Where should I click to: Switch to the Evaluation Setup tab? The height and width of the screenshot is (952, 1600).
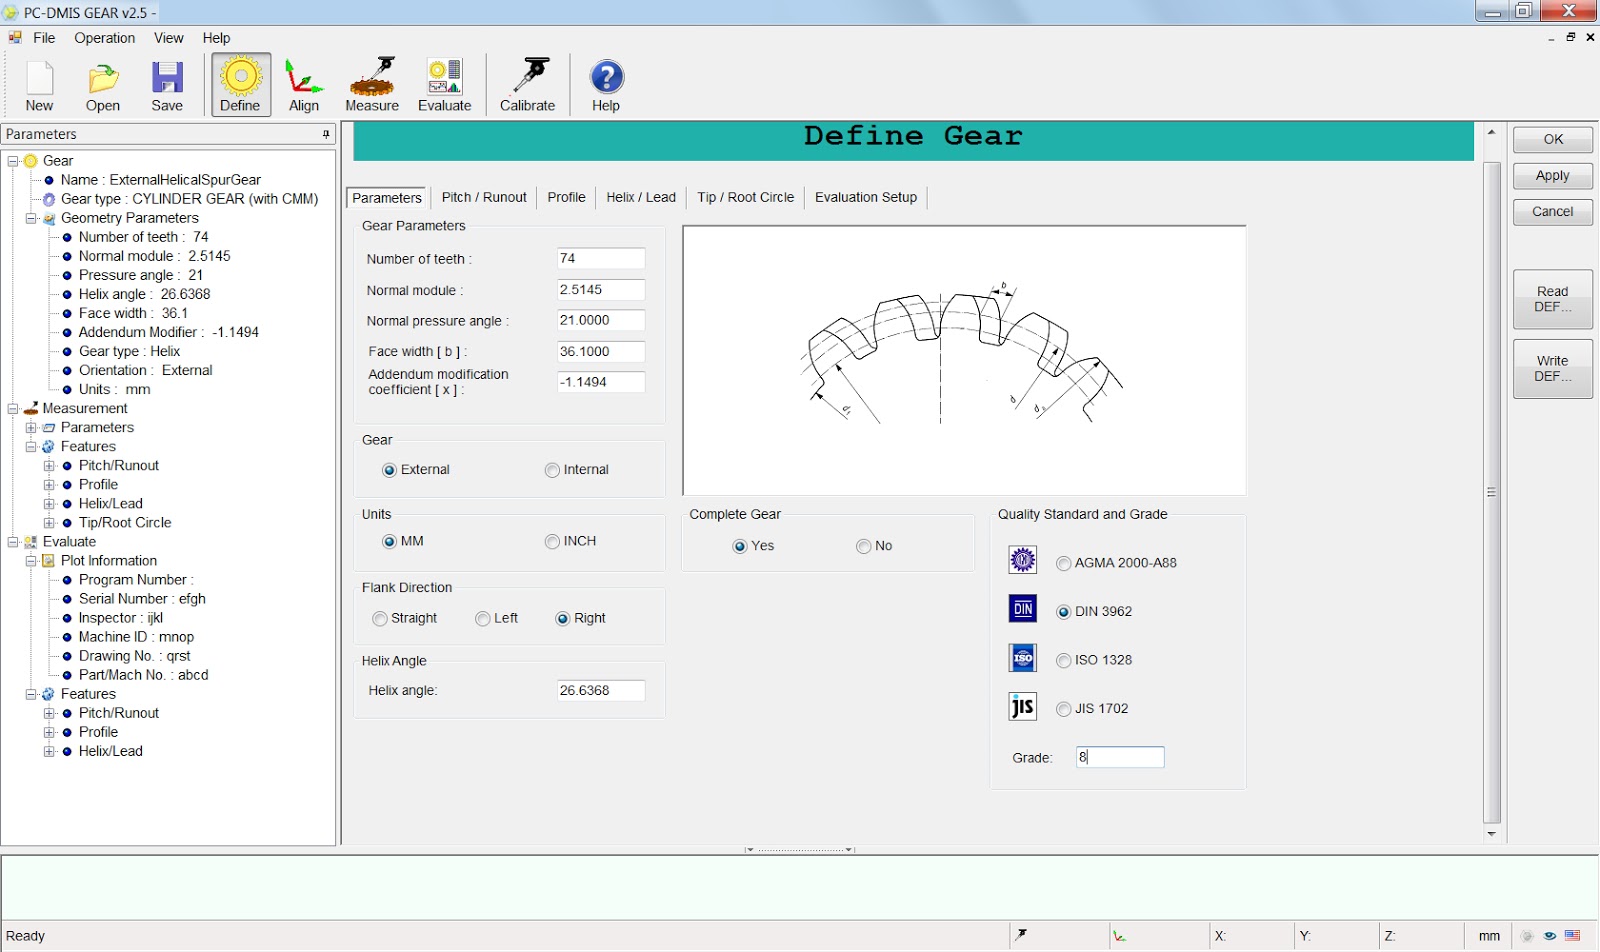click(x=866, y=197)
